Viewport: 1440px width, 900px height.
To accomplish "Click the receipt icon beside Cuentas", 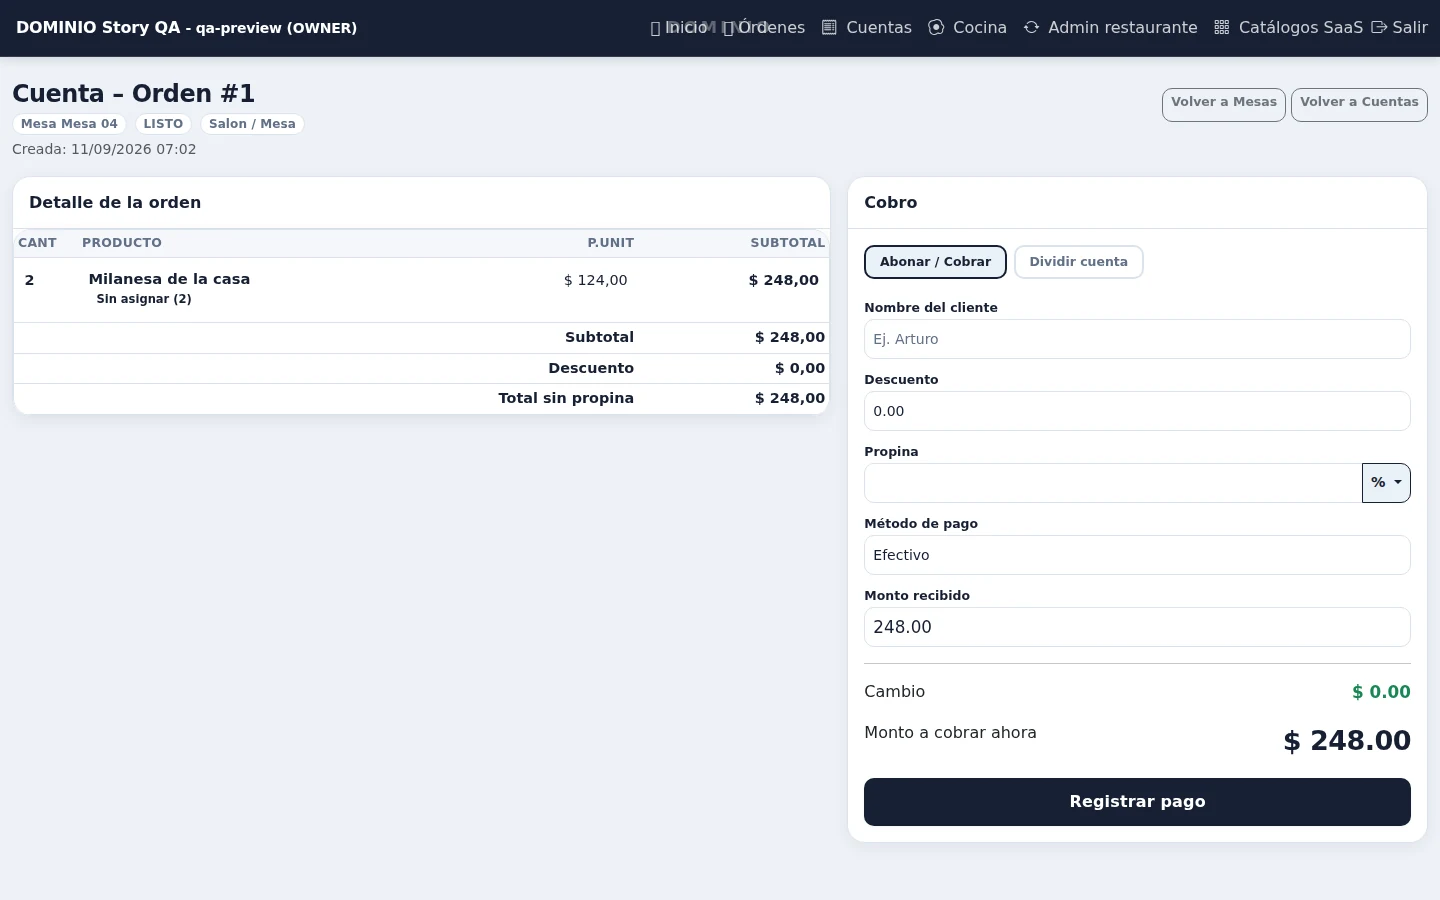I will point(829,28).
